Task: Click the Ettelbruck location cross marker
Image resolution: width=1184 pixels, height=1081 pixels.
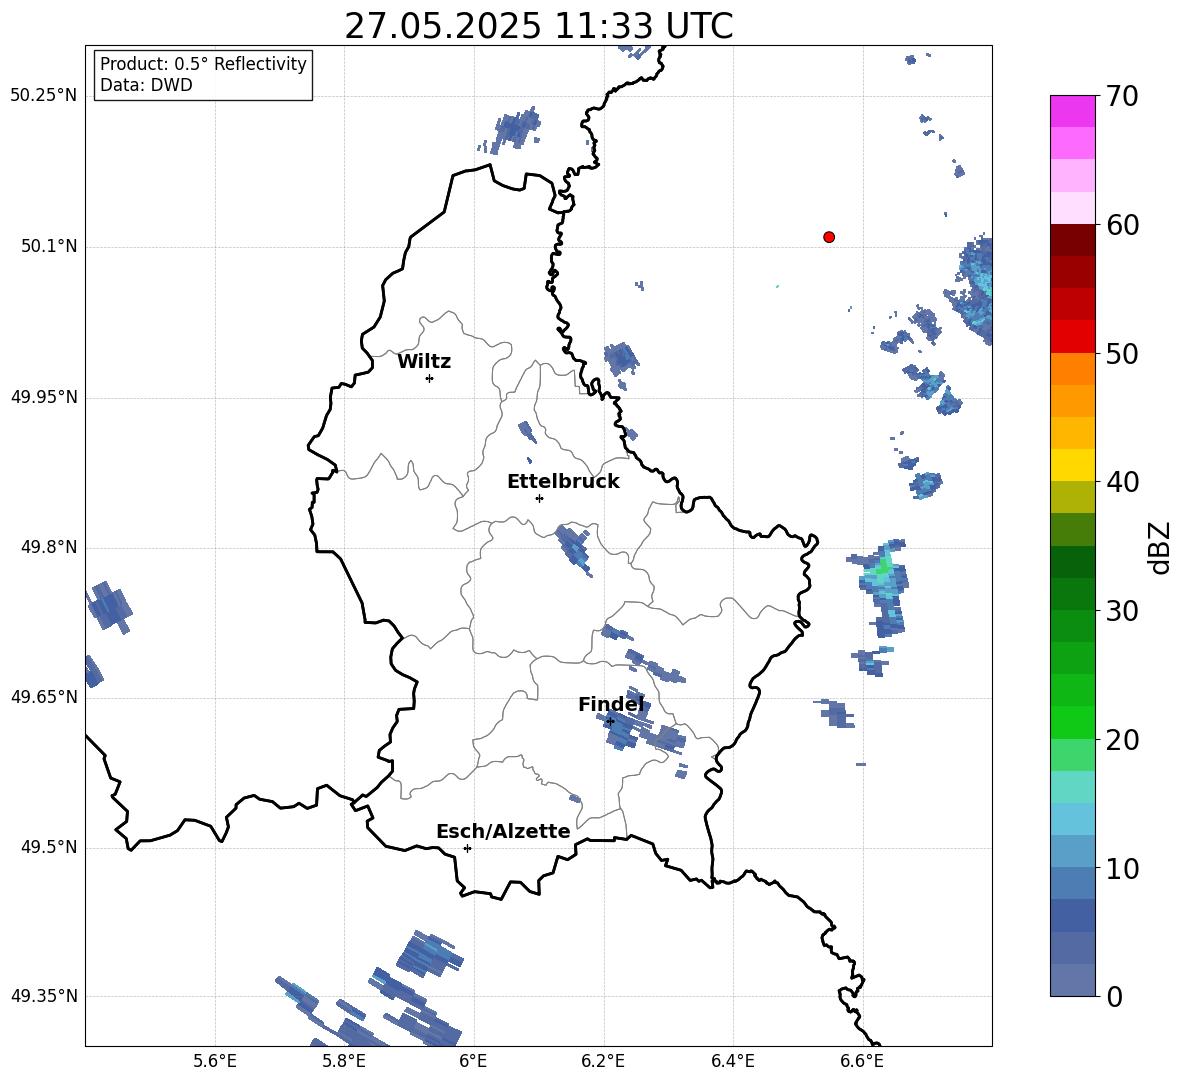Action: tap(539, 498)
